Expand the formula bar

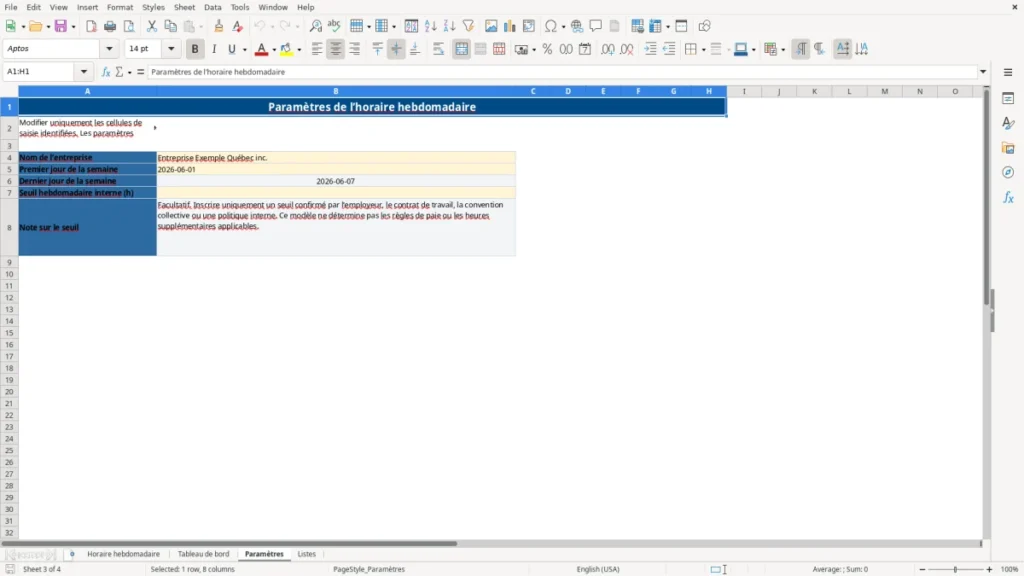tap(983, 72)
